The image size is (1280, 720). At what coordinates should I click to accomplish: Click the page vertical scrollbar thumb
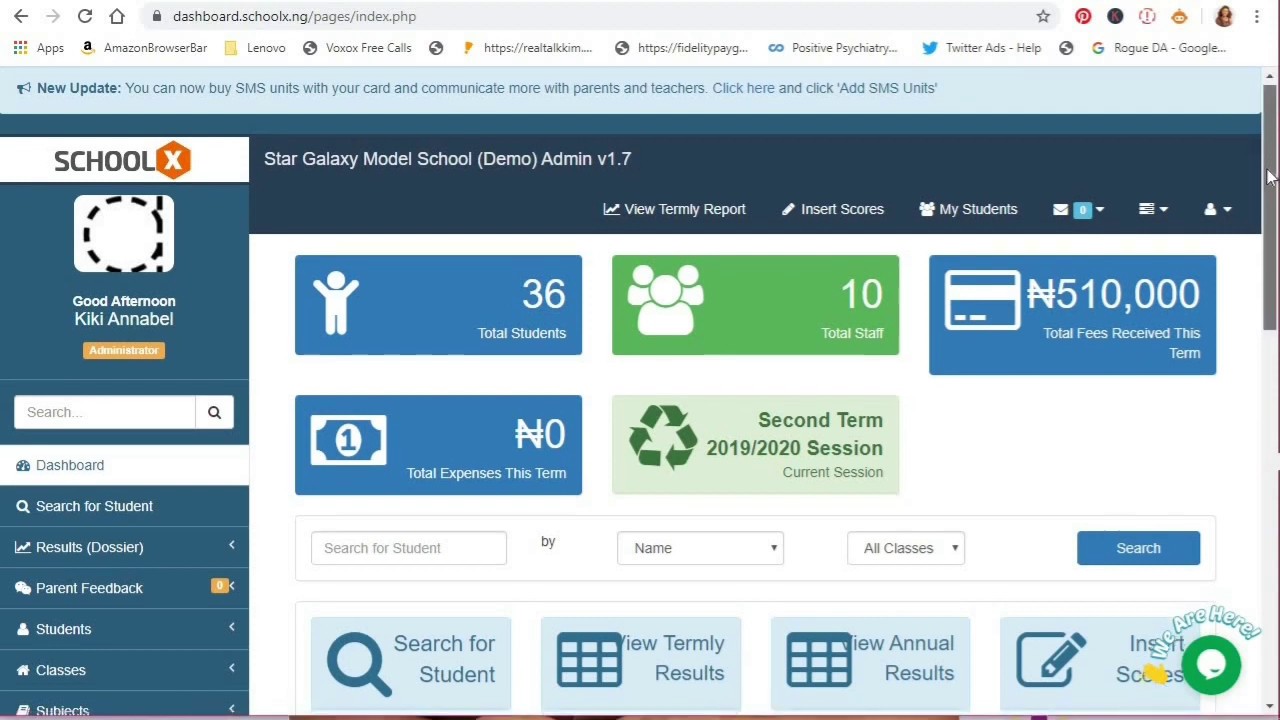(x=1269, y=208)
